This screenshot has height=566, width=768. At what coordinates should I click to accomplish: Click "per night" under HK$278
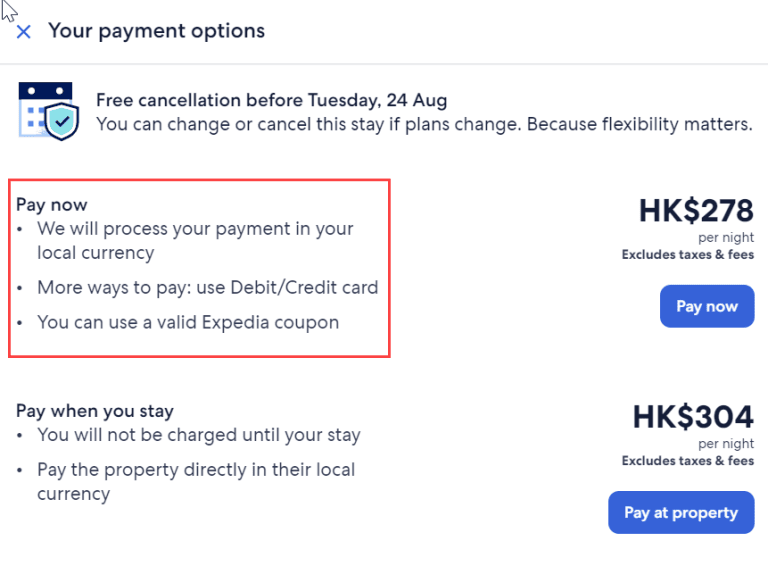[x=726, y=238]
